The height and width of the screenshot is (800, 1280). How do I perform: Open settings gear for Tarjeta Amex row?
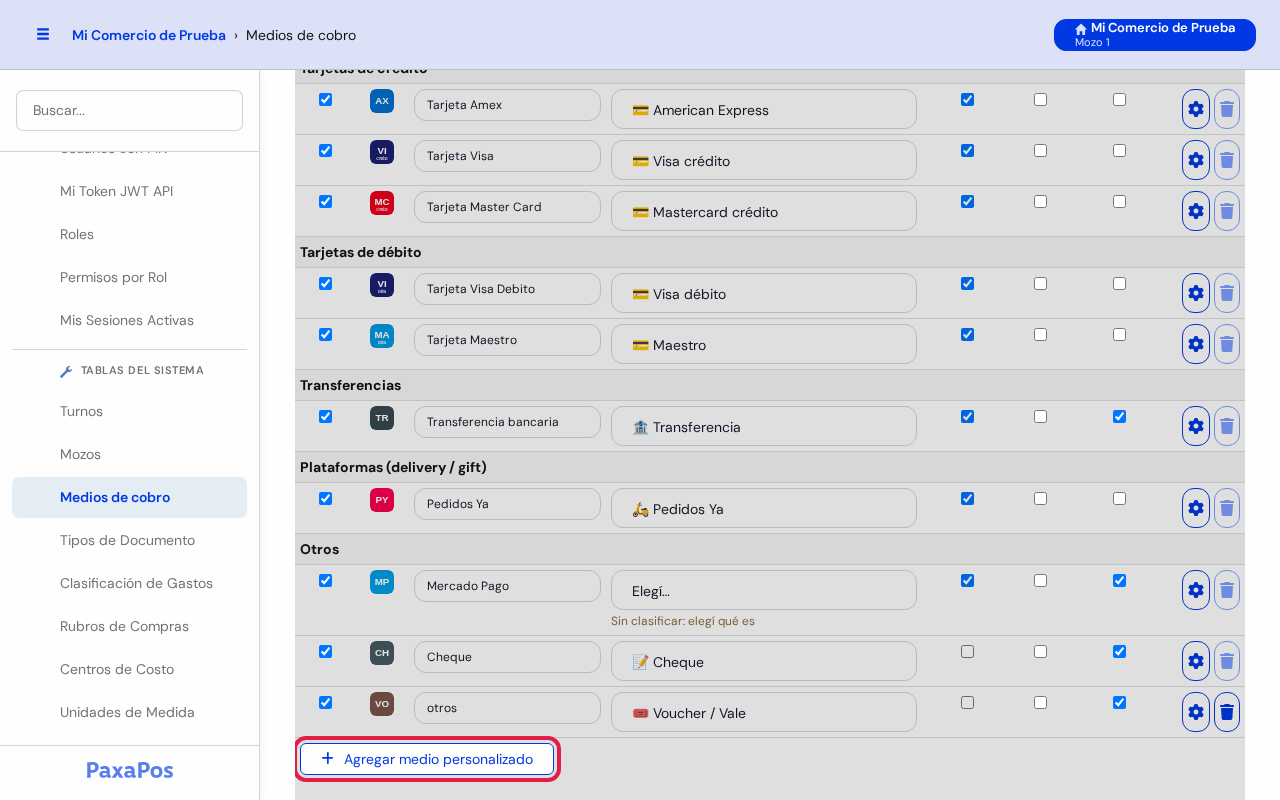pos(1196,109)
